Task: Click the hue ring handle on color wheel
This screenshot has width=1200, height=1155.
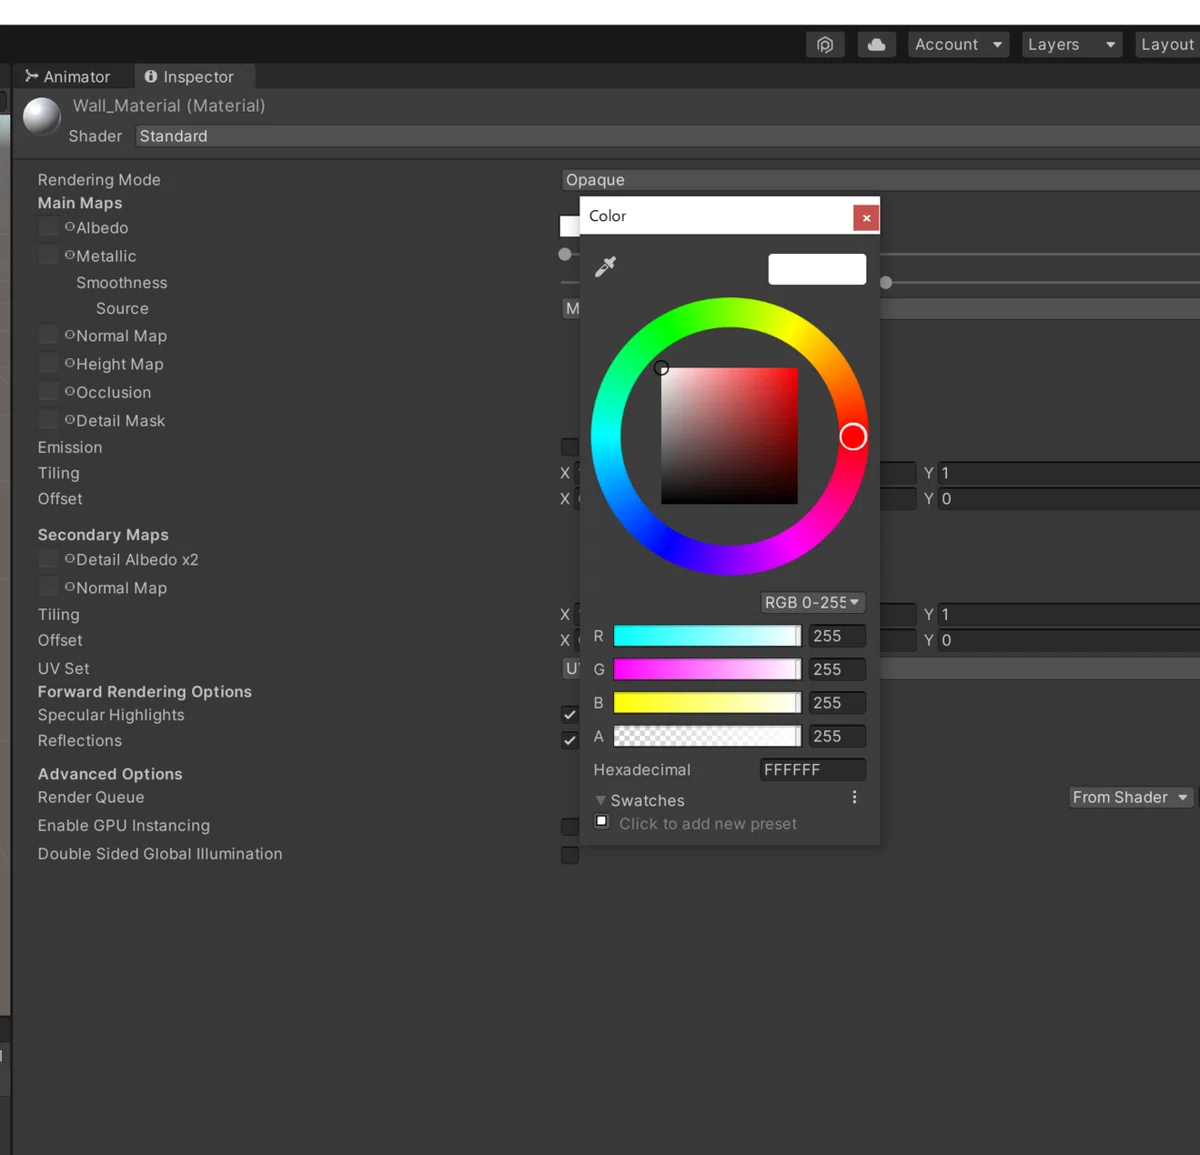Action: [853, 436]
